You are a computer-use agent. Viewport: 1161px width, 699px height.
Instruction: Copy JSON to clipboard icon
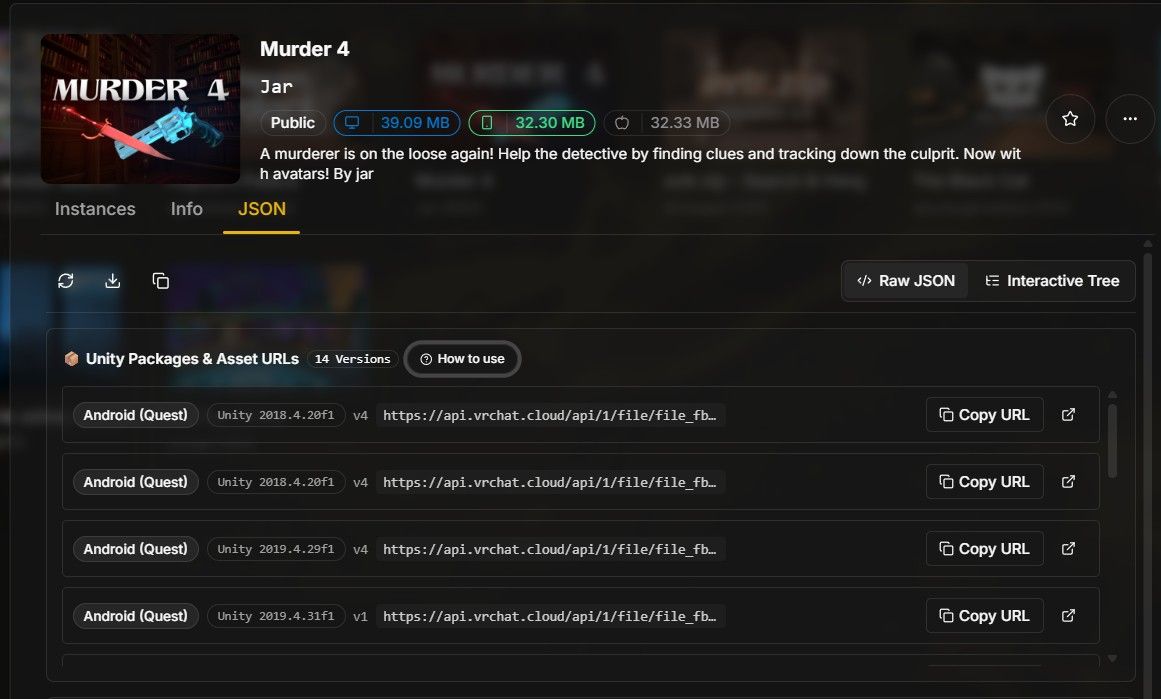pyautogui.click(x=161, y=281)
